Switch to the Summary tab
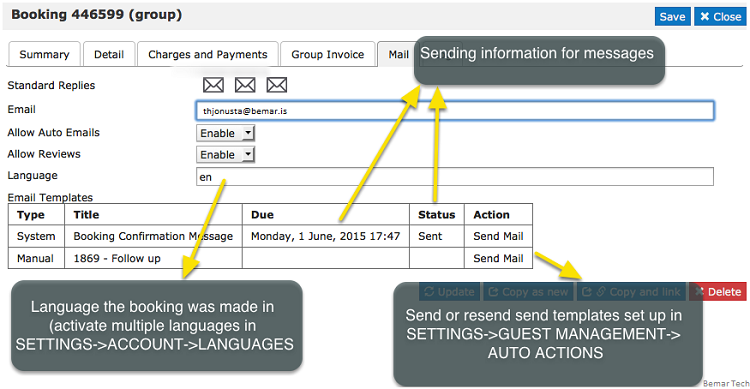Screen dimensions: 750x389 44,55
